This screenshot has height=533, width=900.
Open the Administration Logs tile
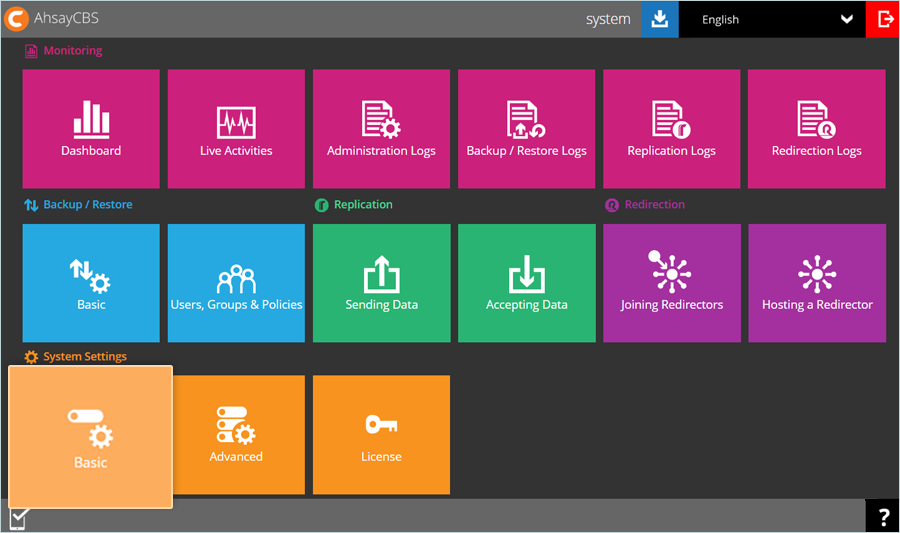point(381,129)
